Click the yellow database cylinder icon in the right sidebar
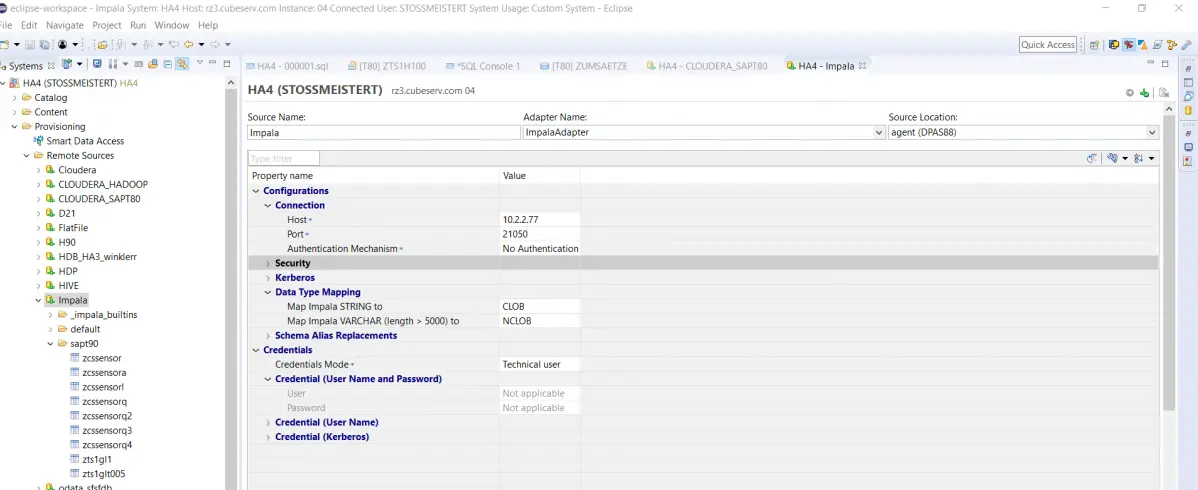This screenshot has height=490, width=1198. click(x=1188, y=111)
